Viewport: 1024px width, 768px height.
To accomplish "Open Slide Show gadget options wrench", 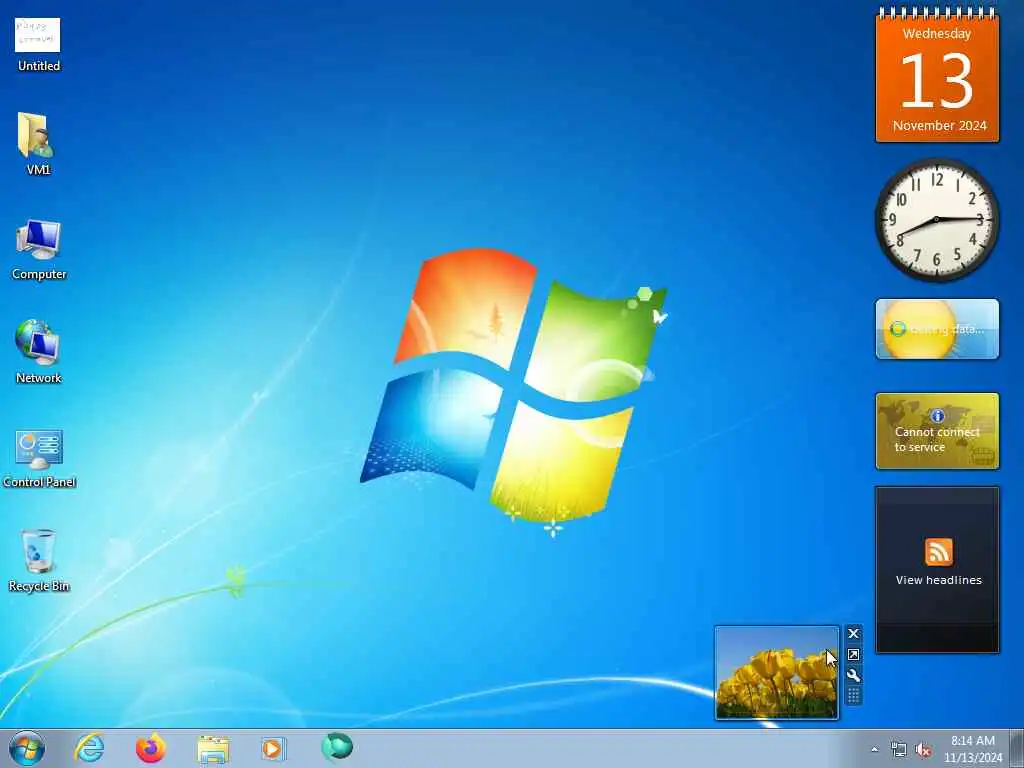I will (853, 675).
